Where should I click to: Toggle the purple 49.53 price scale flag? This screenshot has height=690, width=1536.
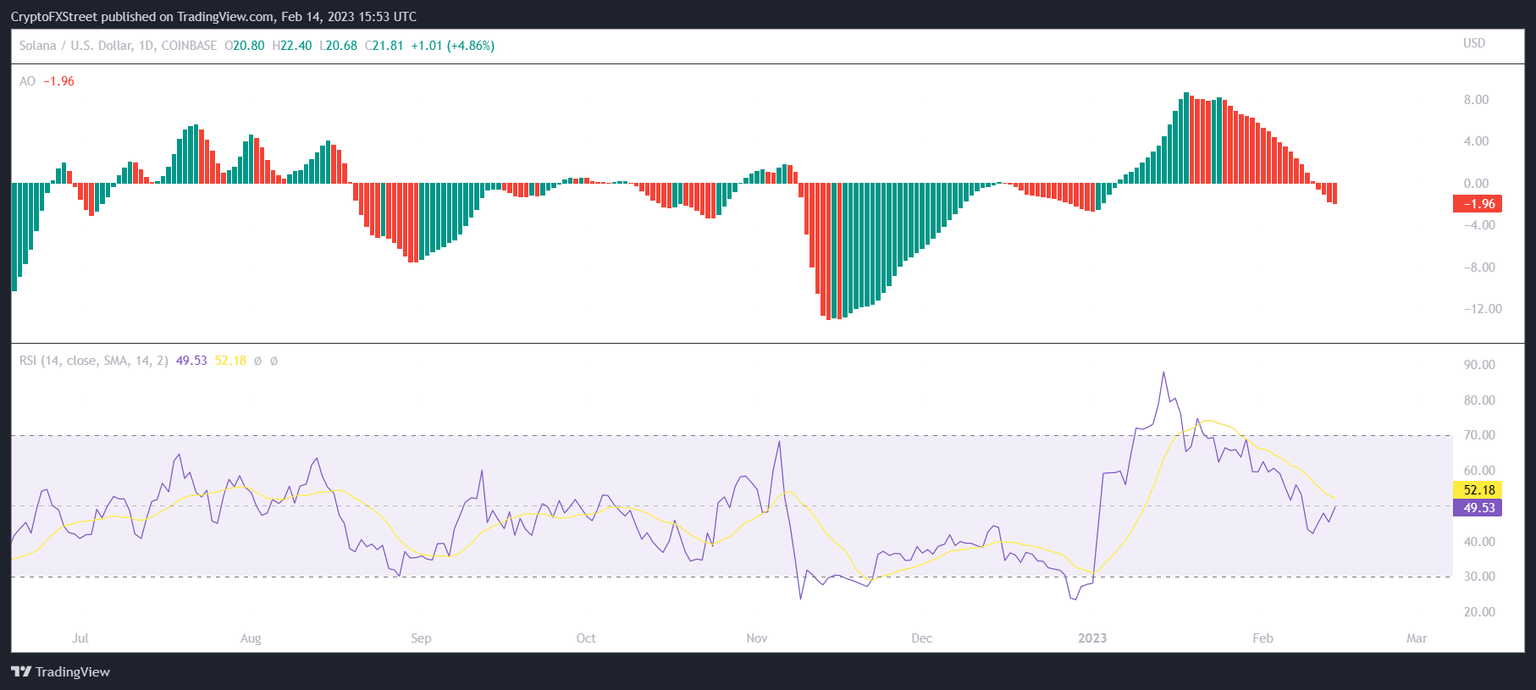[1477, 509]
